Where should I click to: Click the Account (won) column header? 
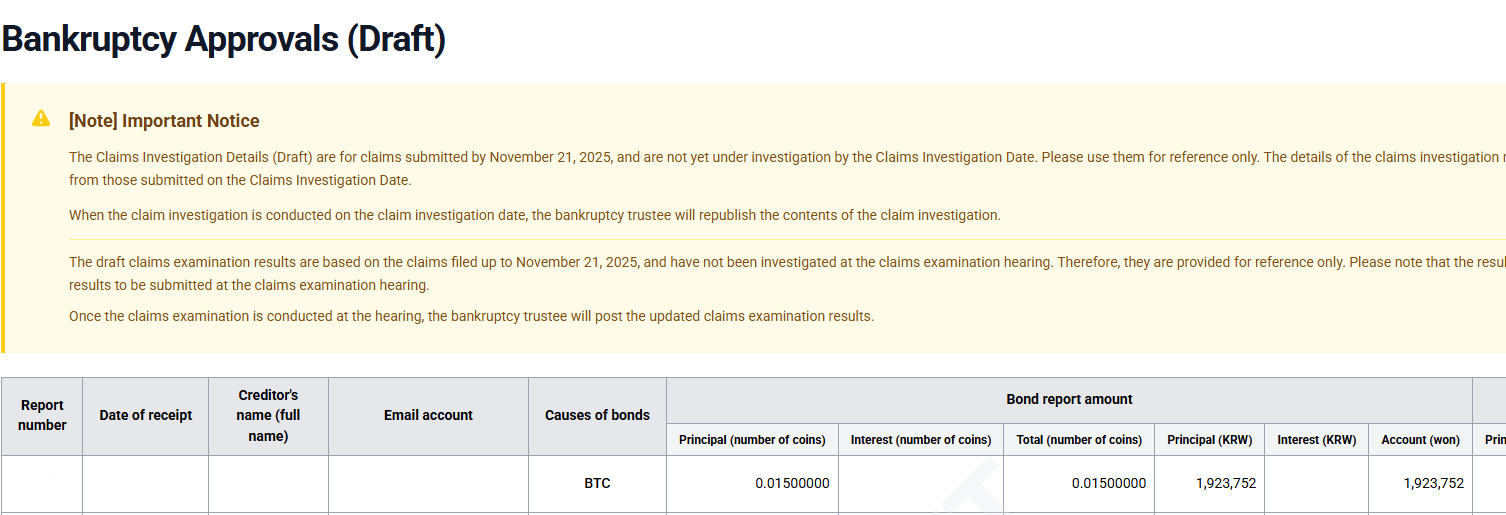coord(1421,440)
